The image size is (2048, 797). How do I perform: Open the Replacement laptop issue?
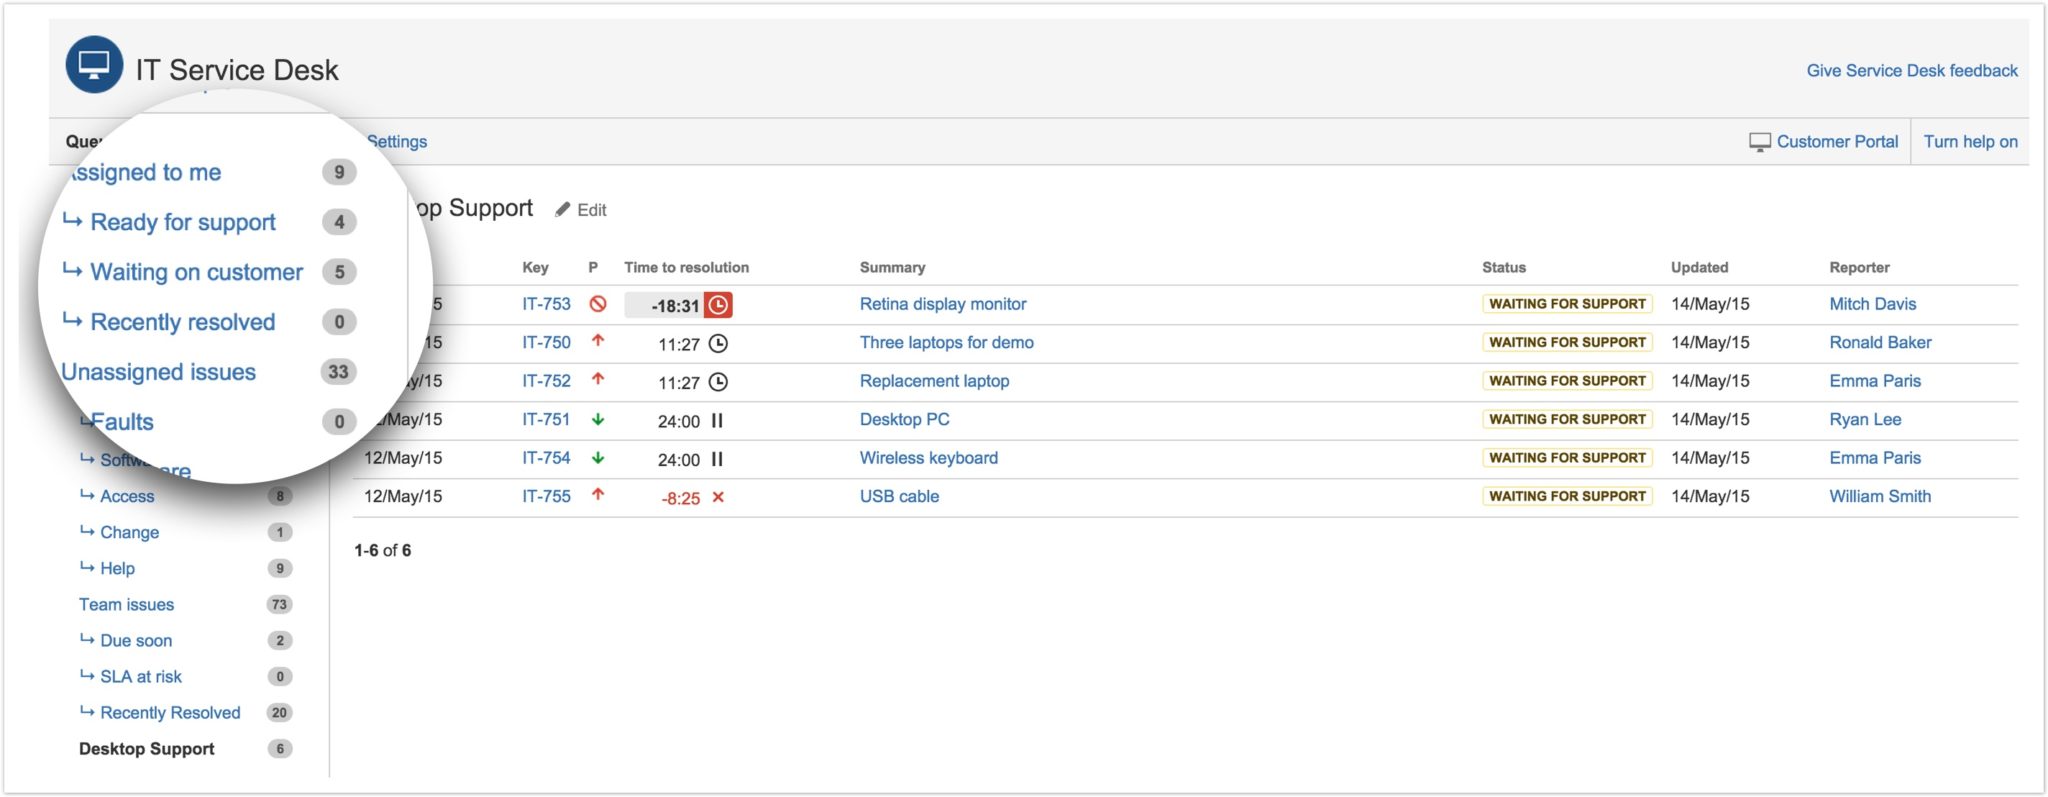pyautogui.click(x=935, y=381)
